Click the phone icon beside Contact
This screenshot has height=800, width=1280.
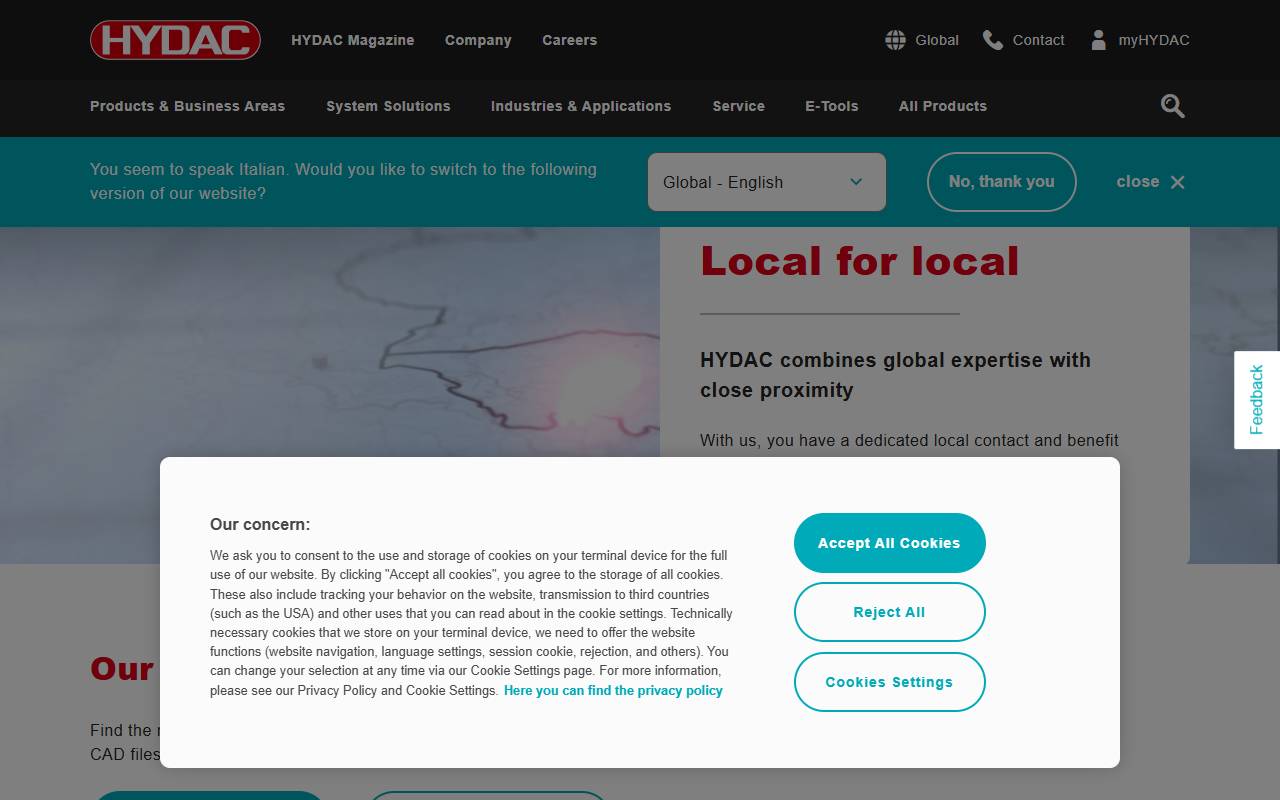tap(993, 40)
